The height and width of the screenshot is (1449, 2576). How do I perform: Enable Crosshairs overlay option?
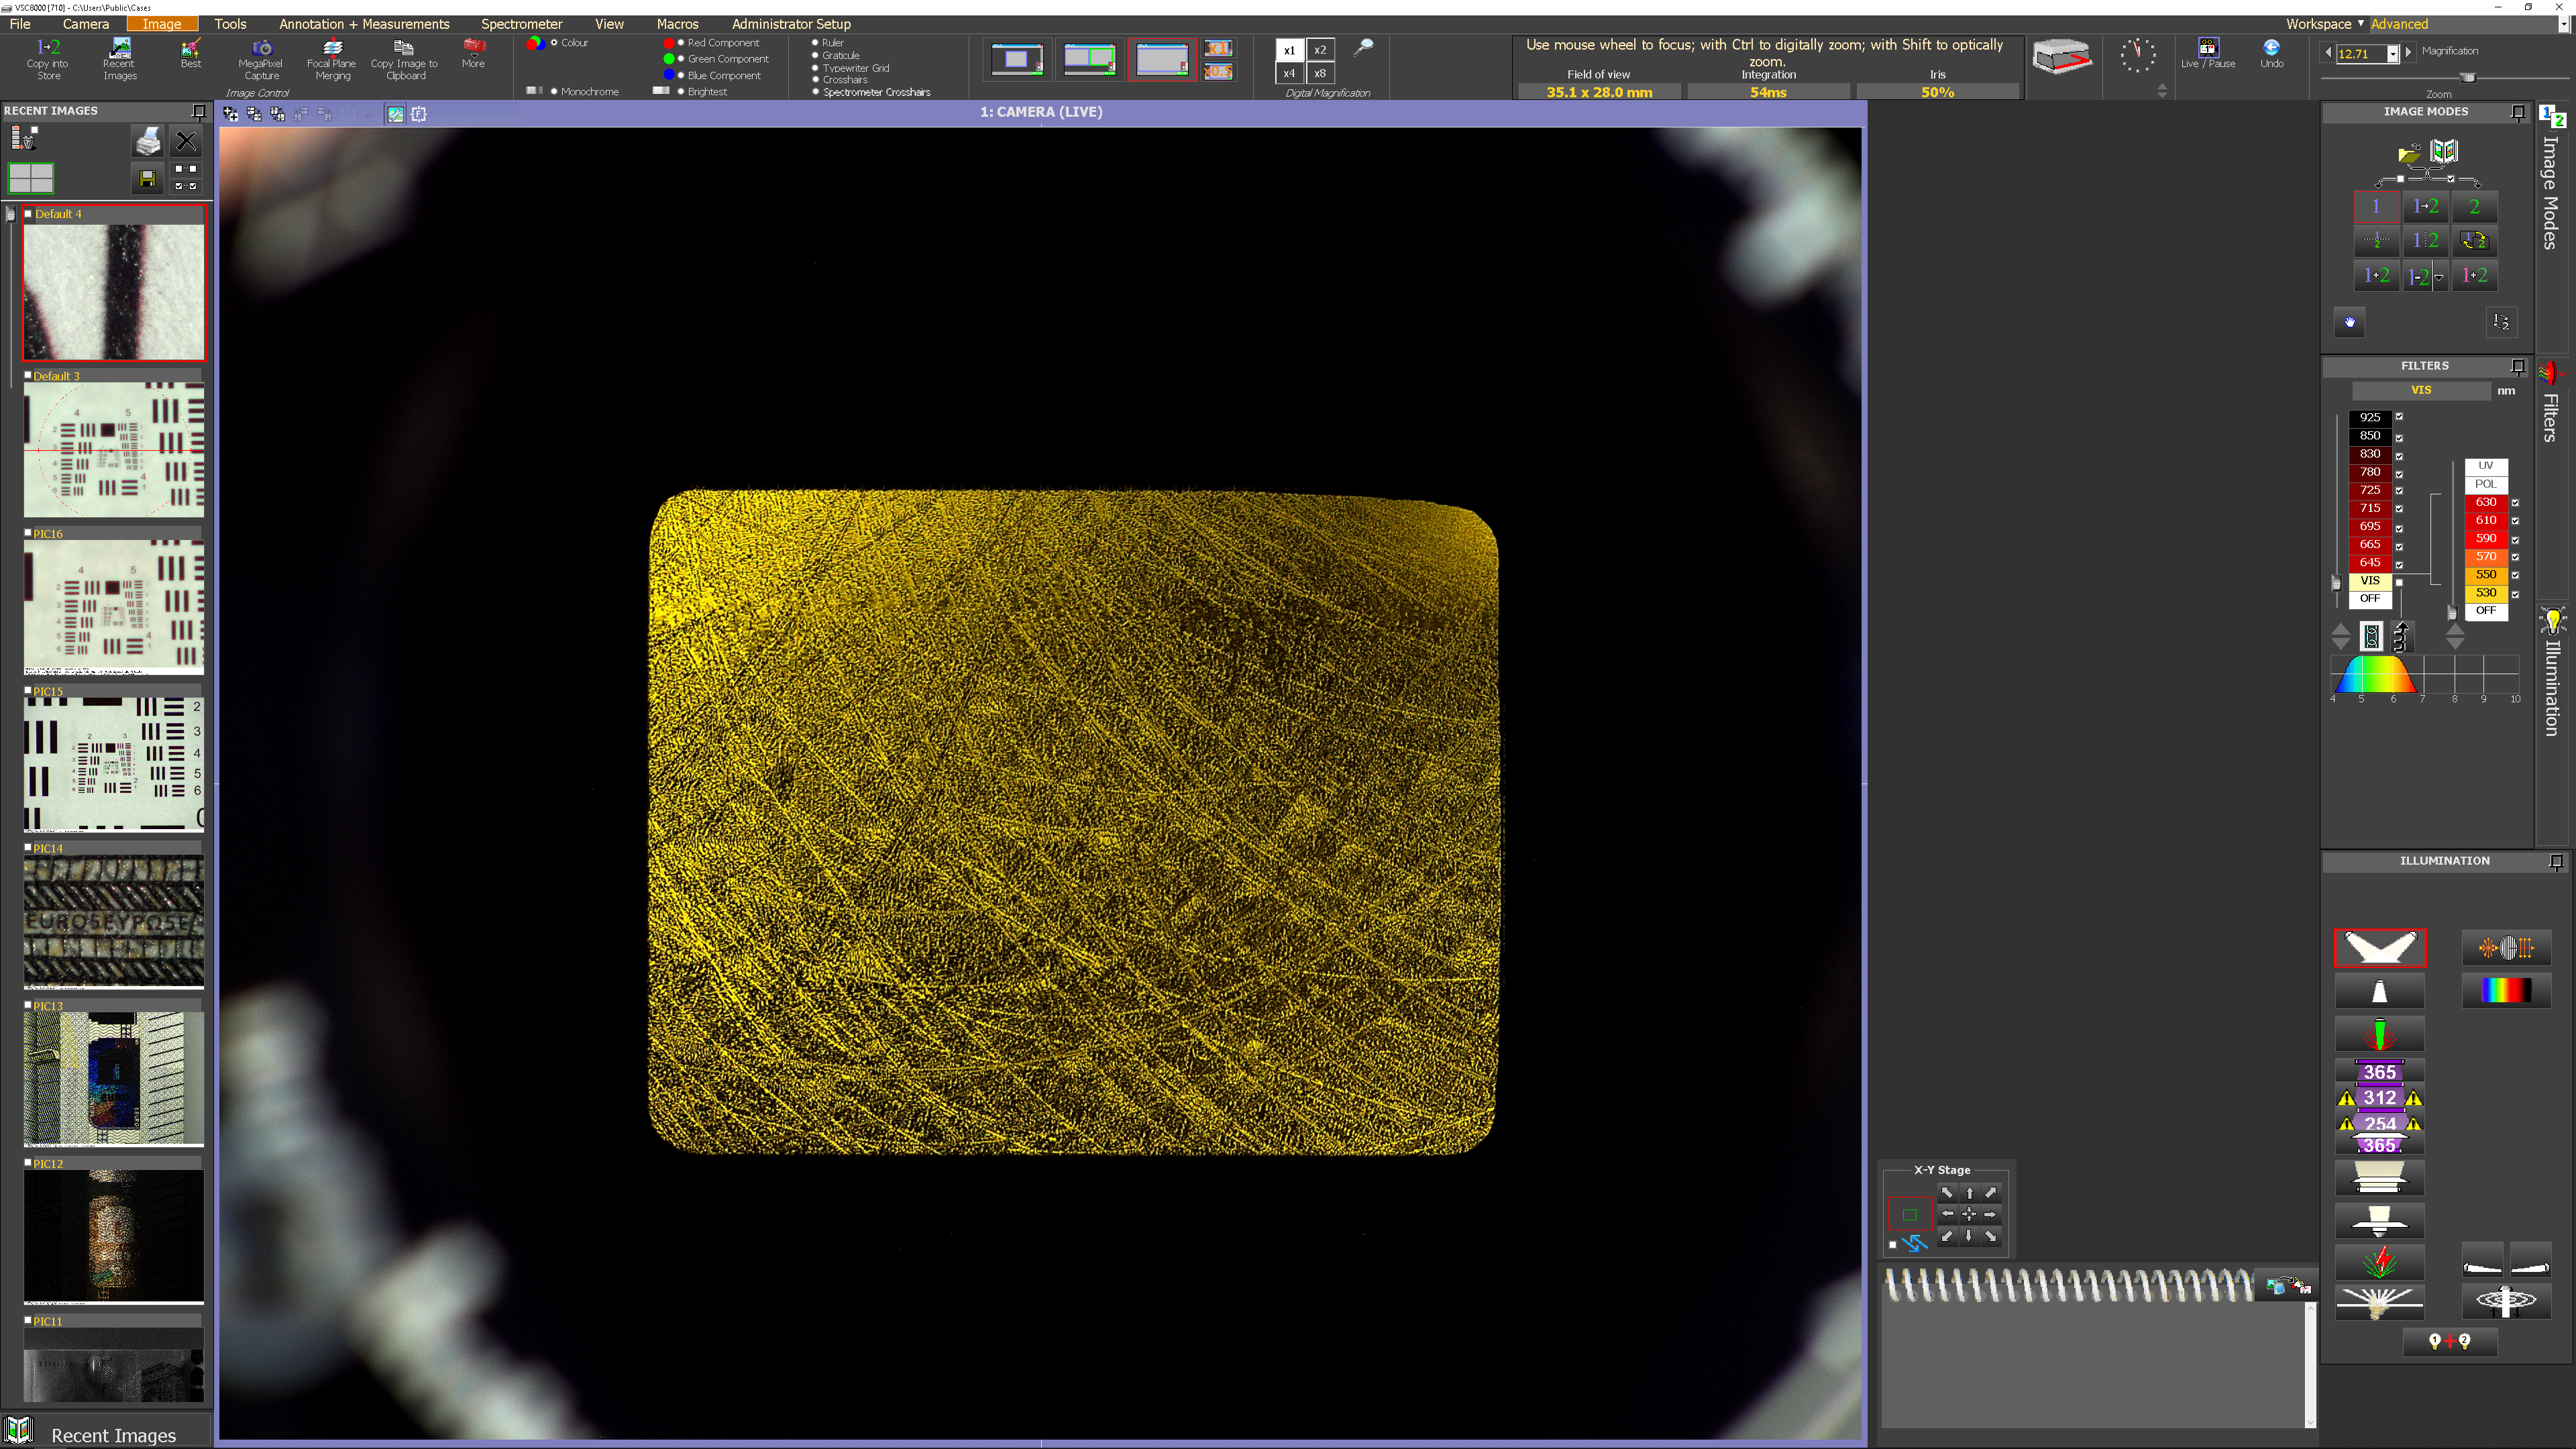(x=816, y=80)
